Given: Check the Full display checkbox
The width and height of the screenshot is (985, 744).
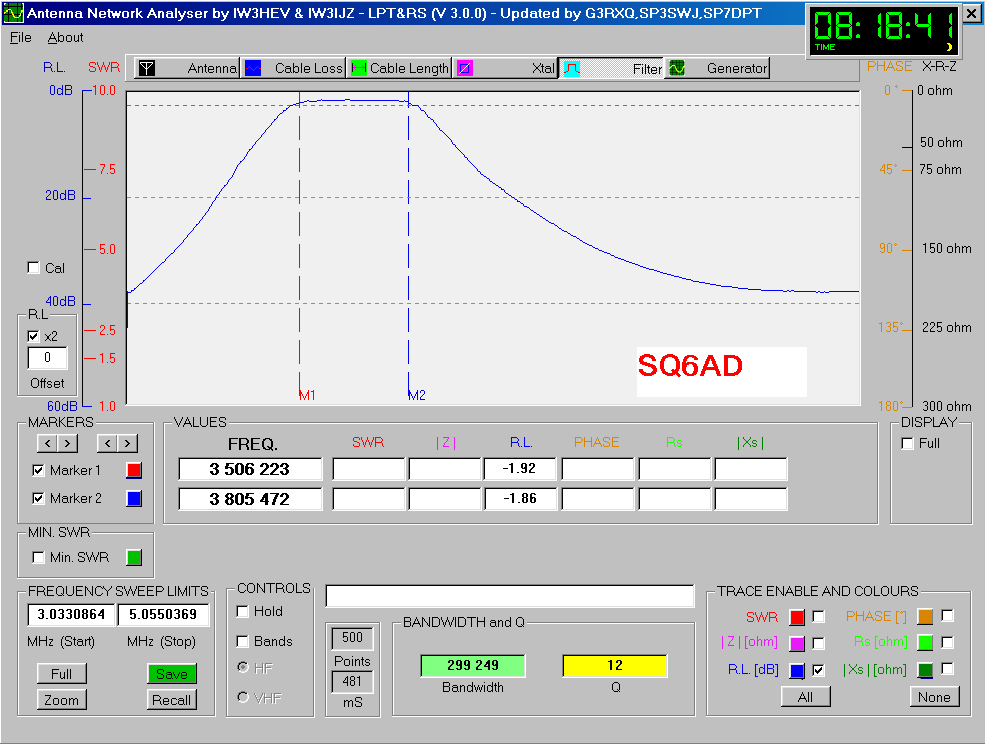Looking at the screenshot, I should click(907, 444).
